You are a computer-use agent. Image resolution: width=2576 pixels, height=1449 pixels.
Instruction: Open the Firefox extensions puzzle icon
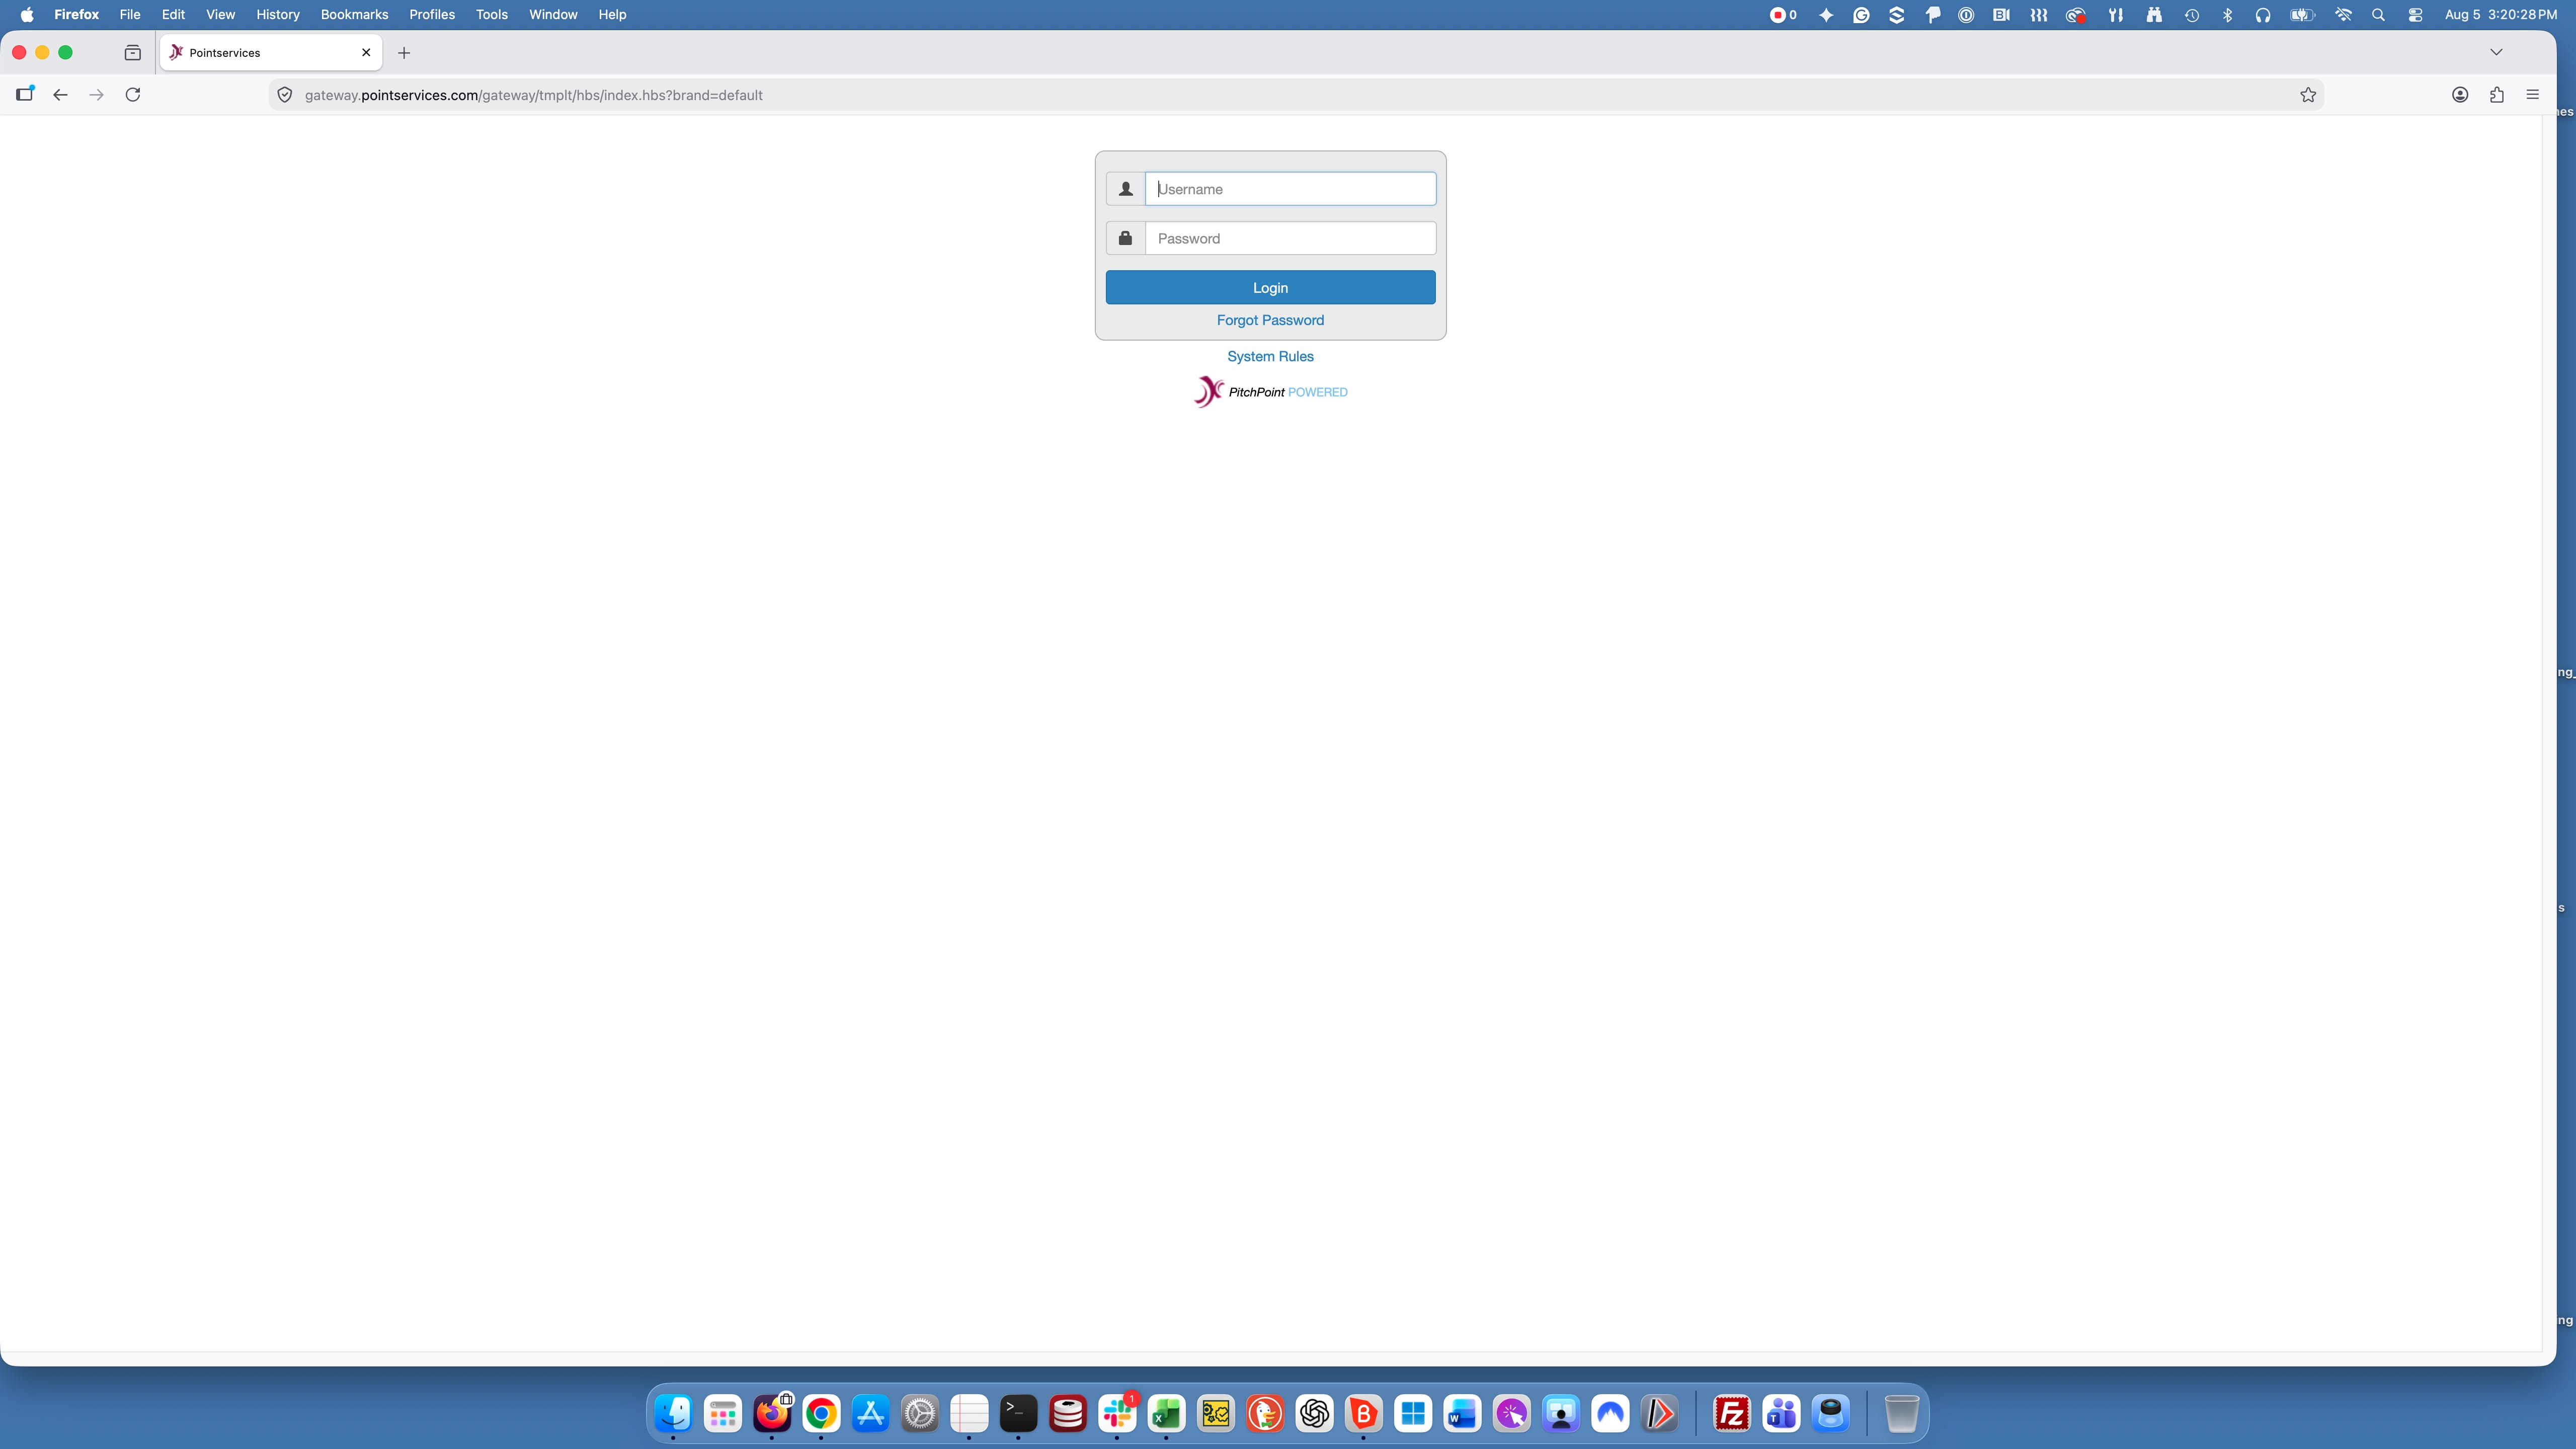[x=2497, y=95]
